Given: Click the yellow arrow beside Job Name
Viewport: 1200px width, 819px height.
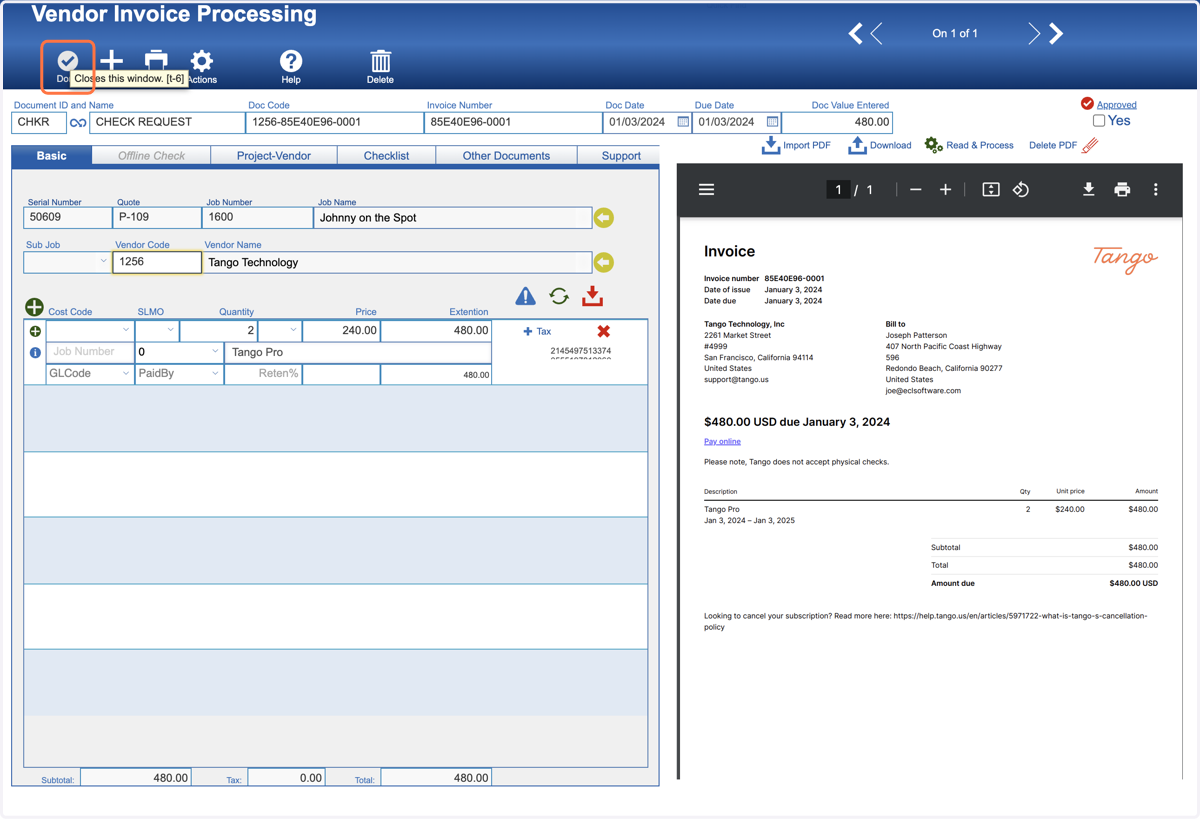Looking at the screenshot, I should 604,218.
